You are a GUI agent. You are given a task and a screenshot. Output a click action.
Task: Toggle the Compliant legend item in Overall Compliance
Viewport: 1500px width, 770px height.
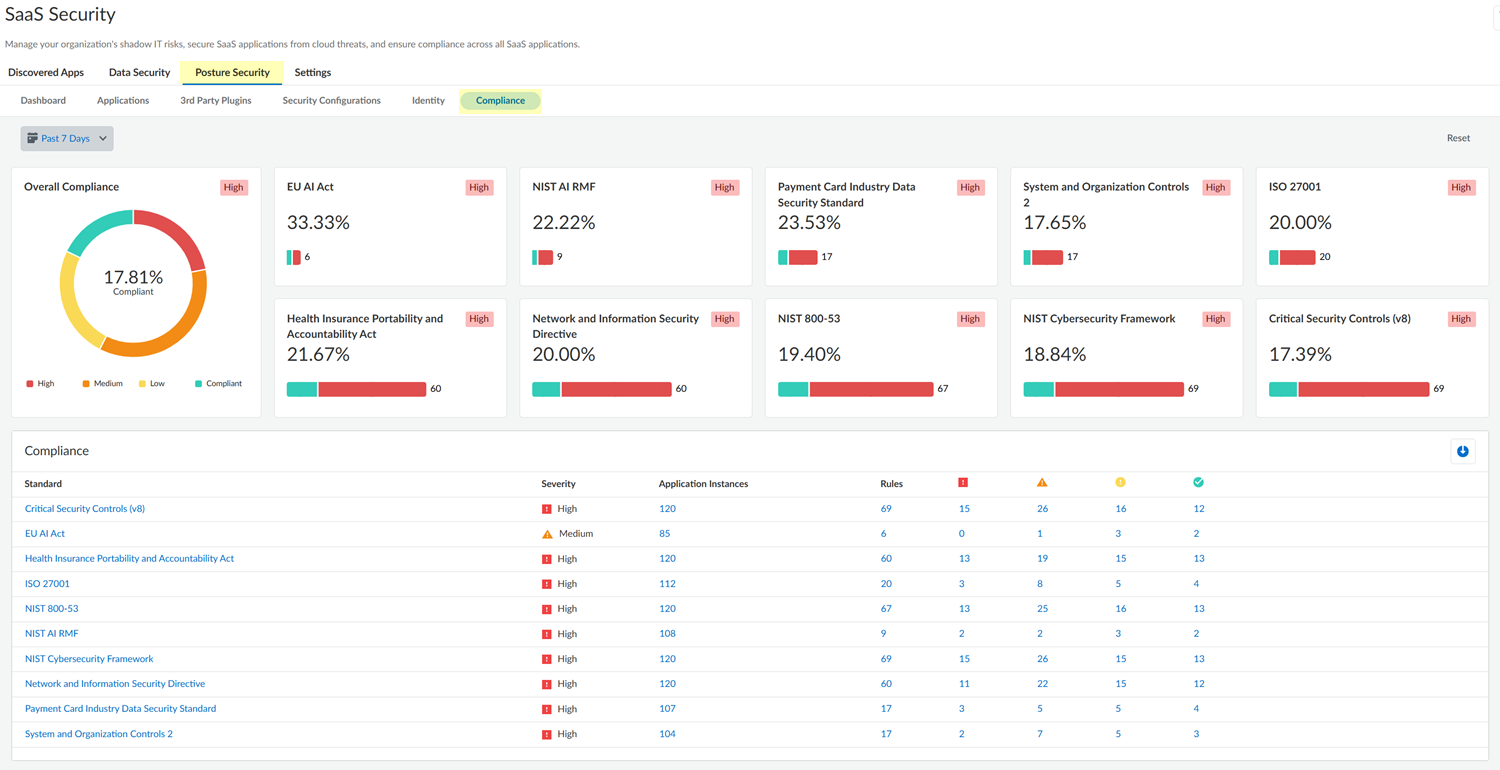(x=218, y=384)
